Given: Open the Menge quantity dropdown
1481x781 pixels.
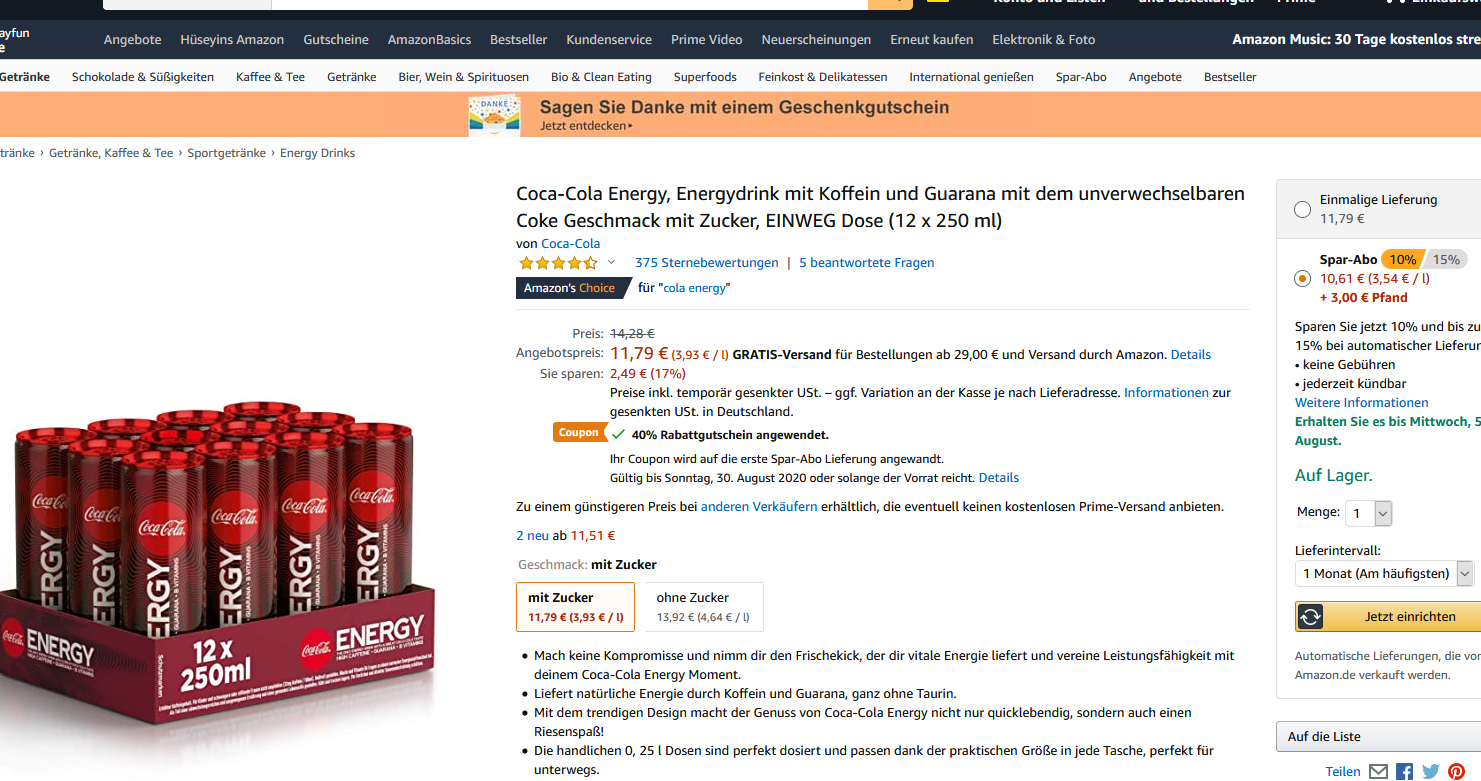Looking at the screenshot, I should coord(1368,514).
